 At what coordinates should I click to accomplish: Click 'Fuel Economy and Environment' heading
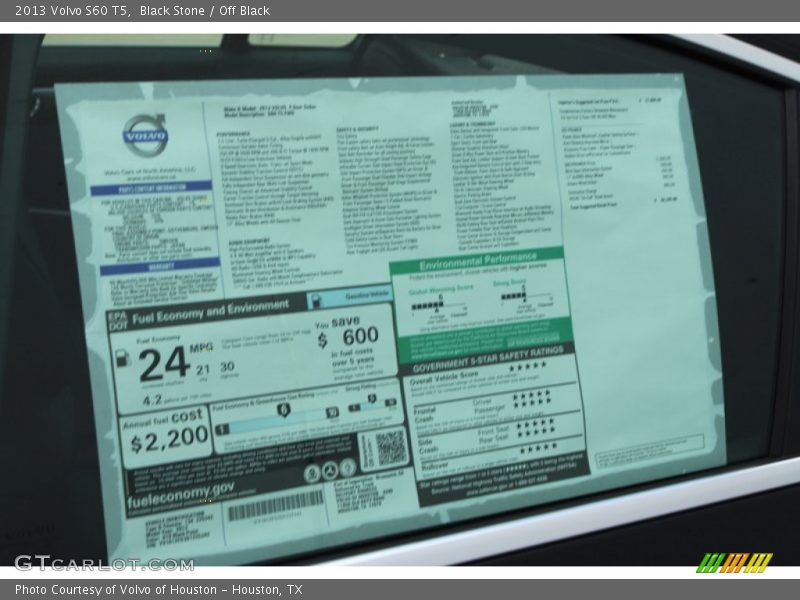point(210,312)
